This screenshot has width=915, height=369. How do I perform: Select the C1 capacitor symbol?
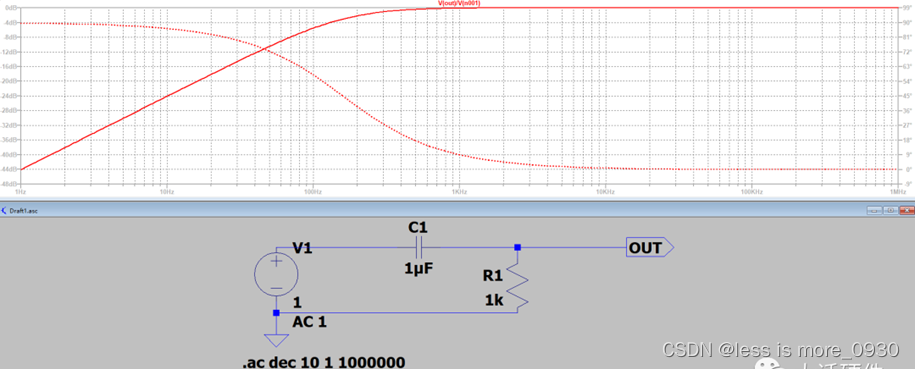[x=418, y=247]
